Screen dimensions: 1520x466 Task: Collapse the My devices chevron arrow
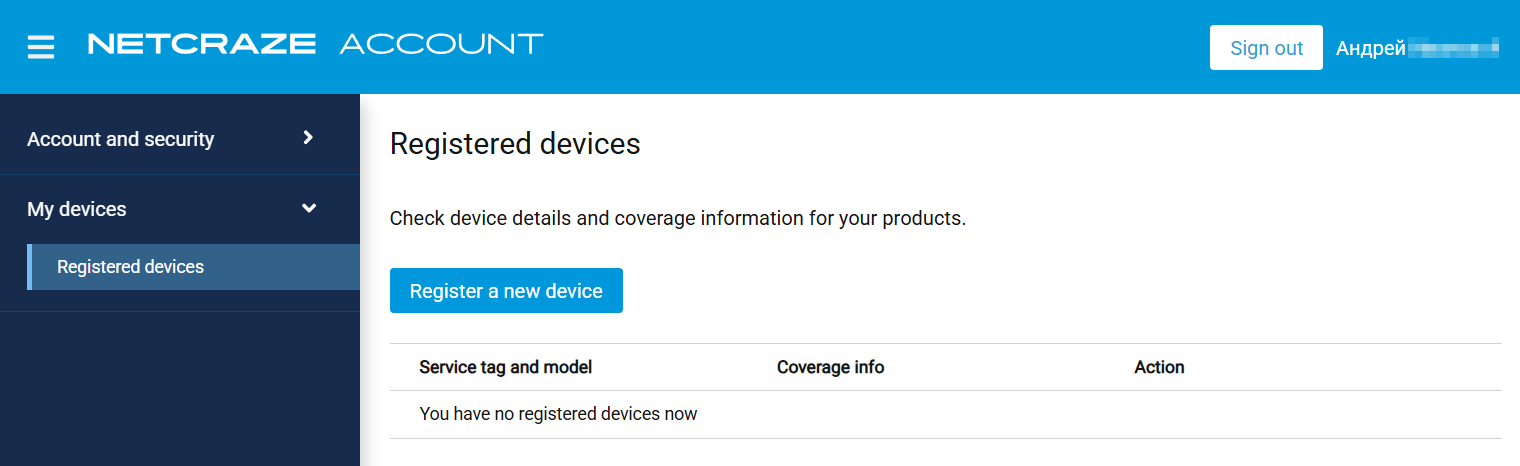[309, 208]
